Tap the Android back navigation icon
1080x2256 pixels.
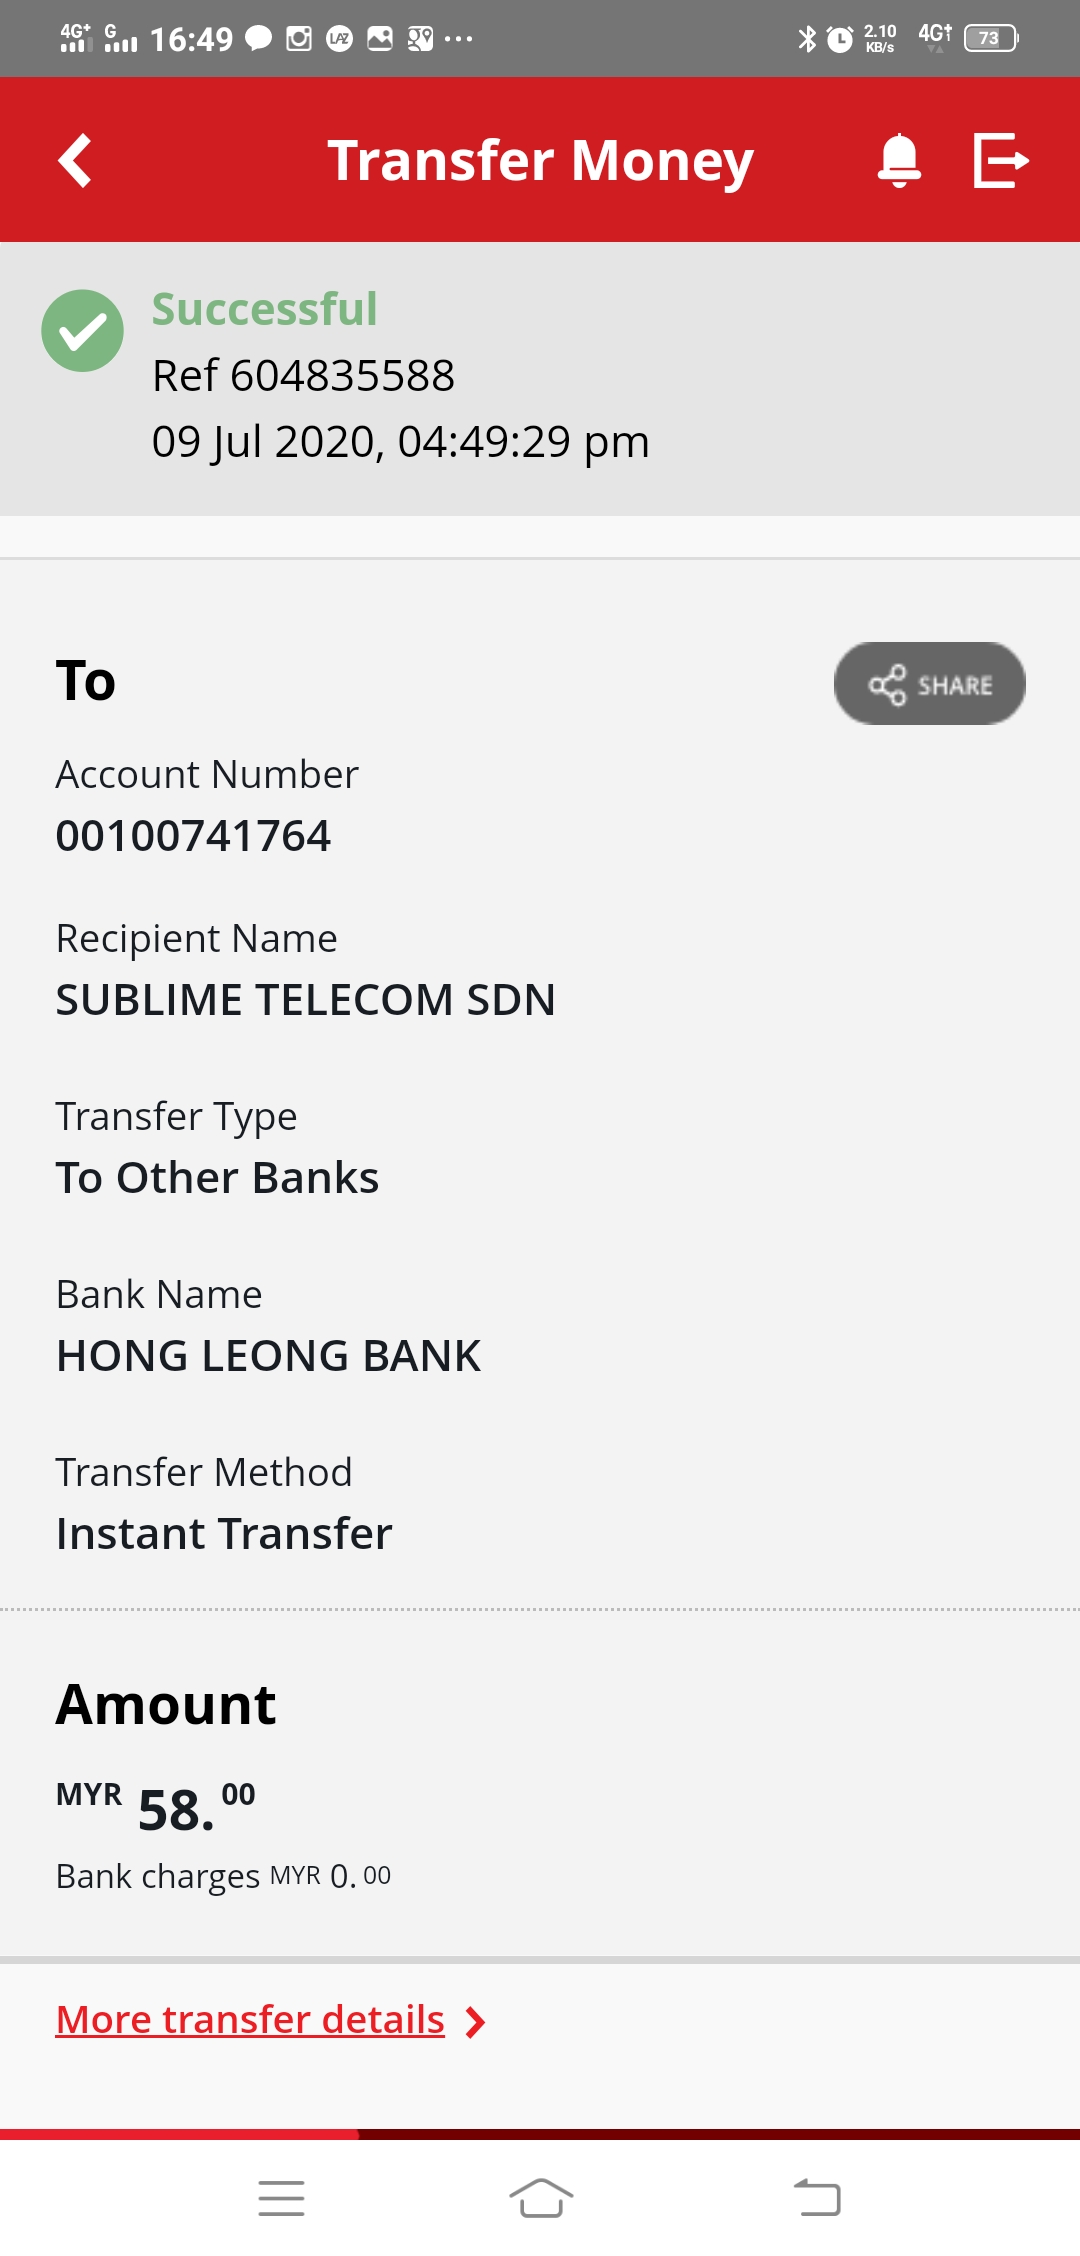(817, 2198)
